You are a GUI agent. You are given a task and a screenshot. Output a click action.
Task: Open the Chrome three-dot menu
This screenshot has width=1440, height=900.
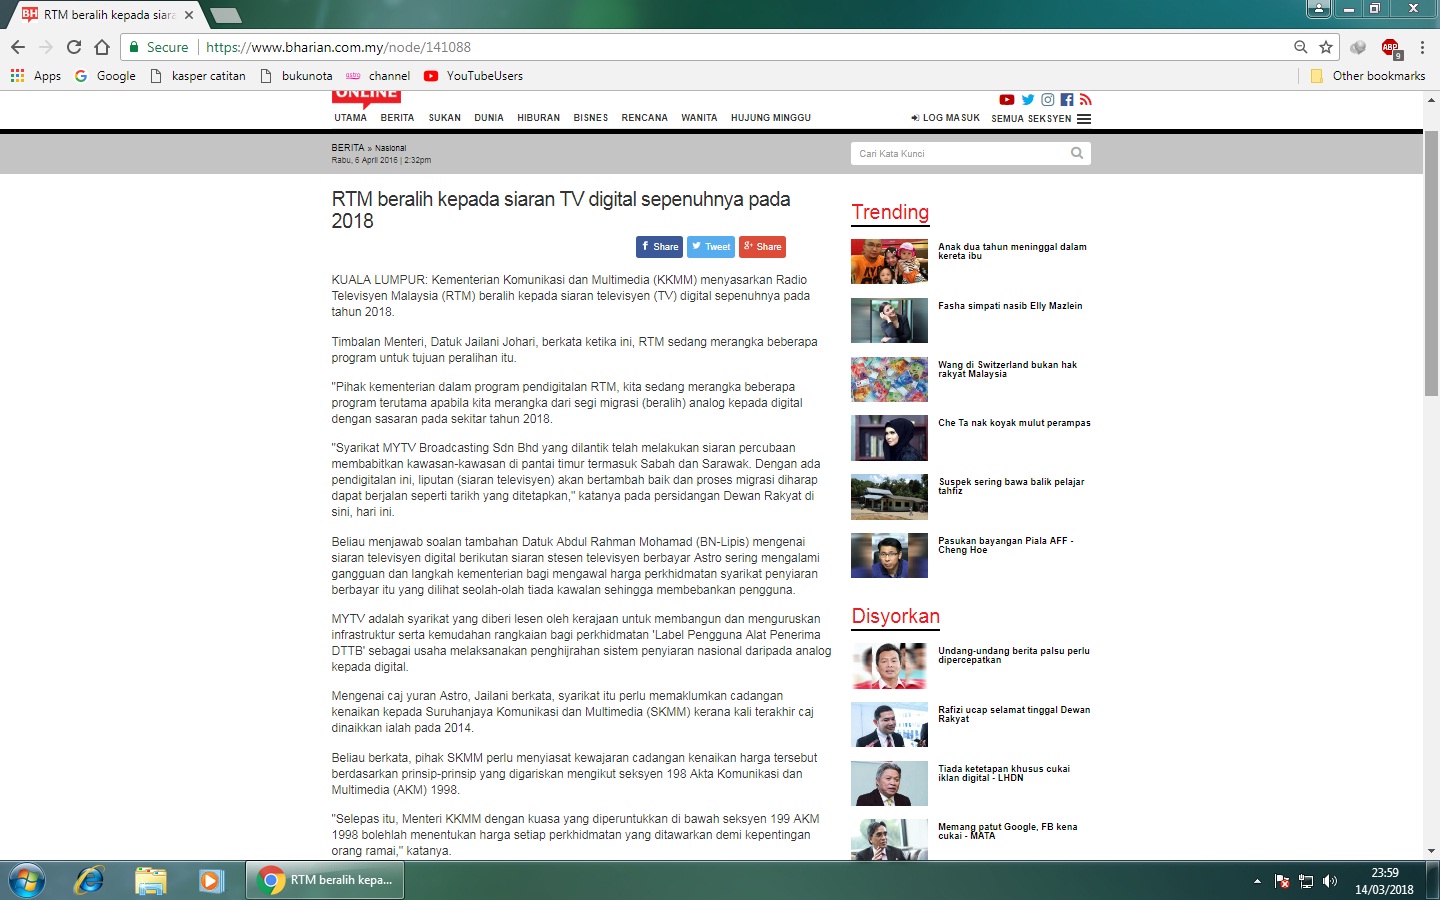1422,47
